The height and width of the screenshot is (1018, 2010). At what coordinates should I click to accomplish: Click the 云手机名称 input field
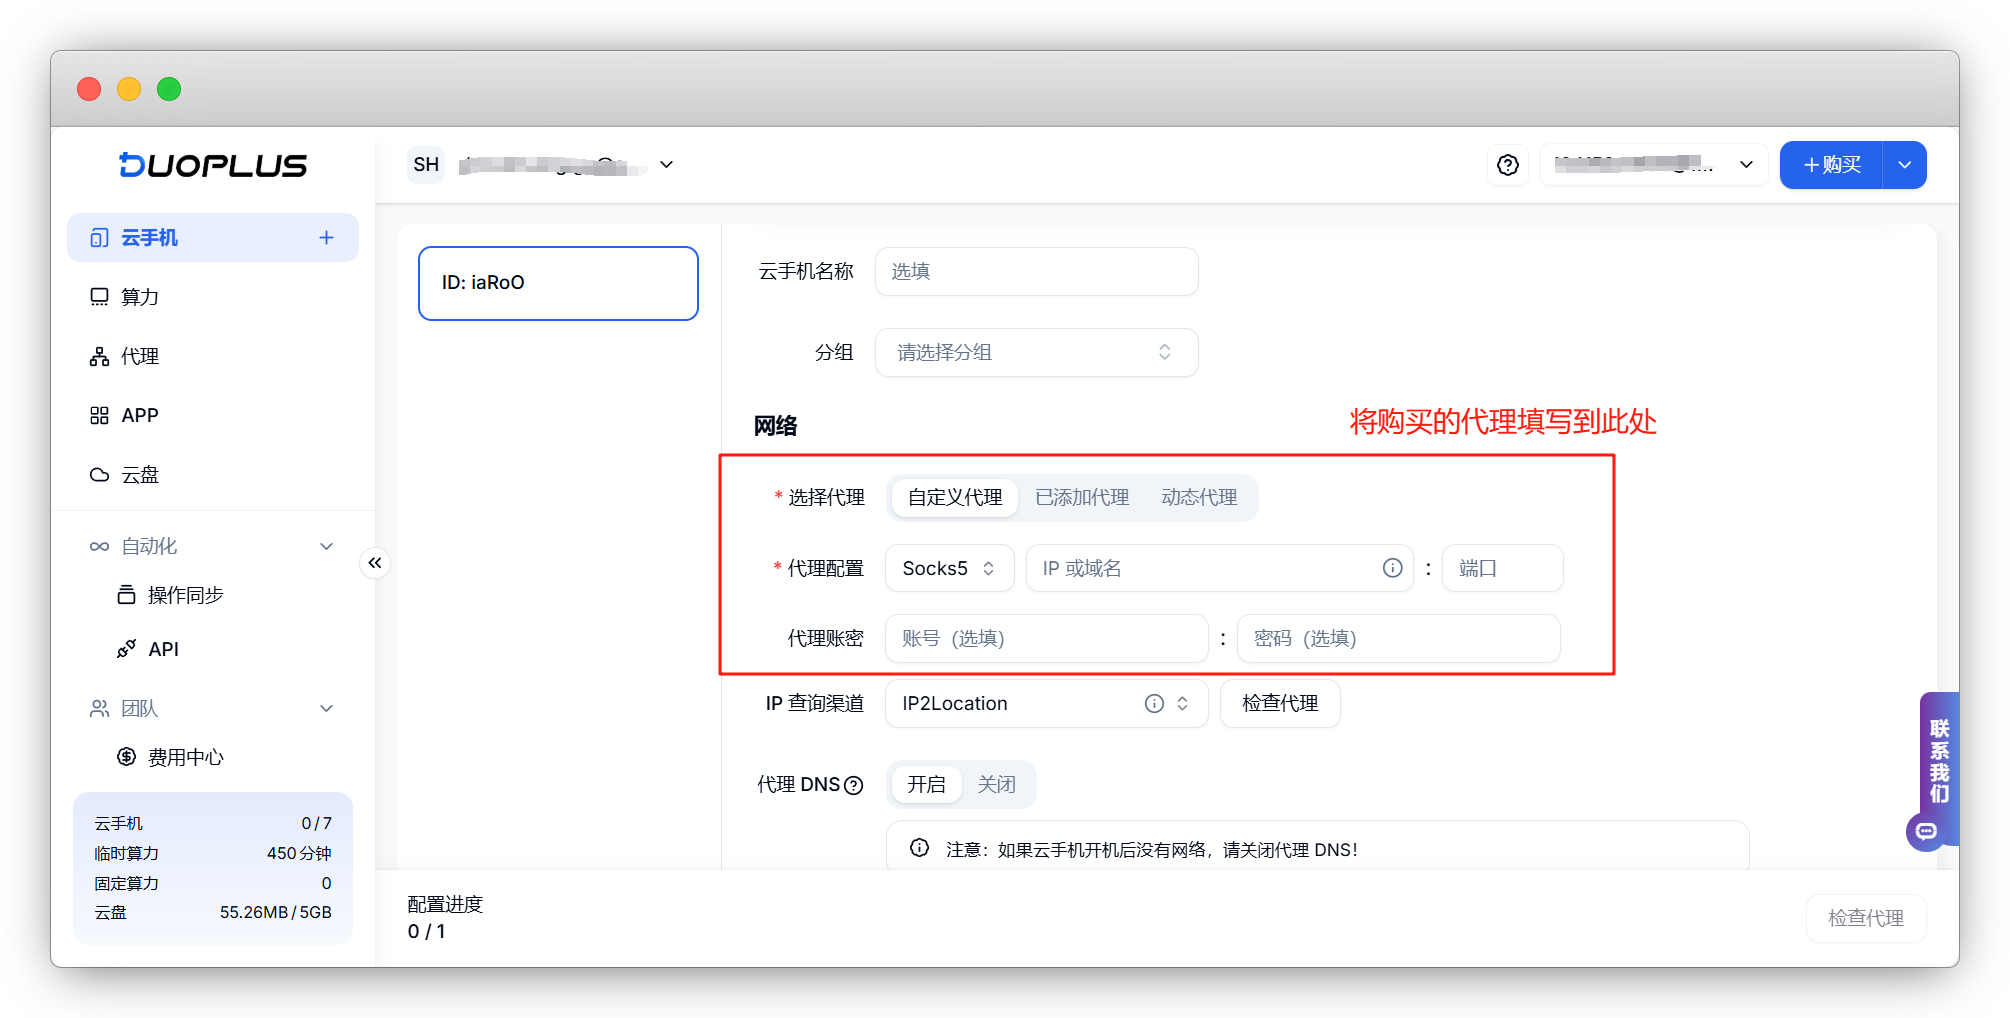1035,271
